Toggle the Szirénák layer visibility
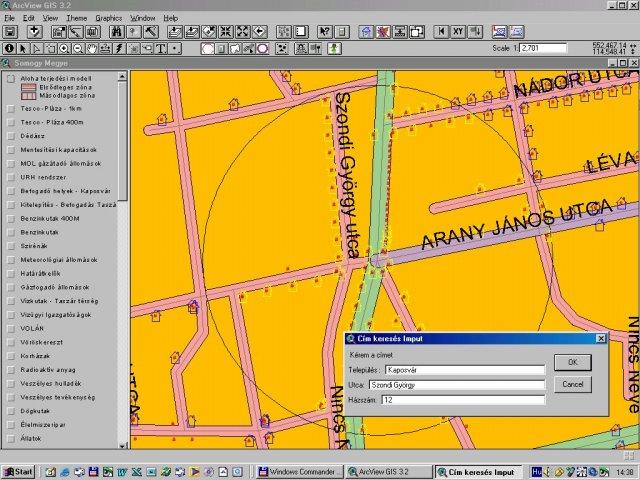Viewport: 640px width, 480px height. click(x=10, y=245)
